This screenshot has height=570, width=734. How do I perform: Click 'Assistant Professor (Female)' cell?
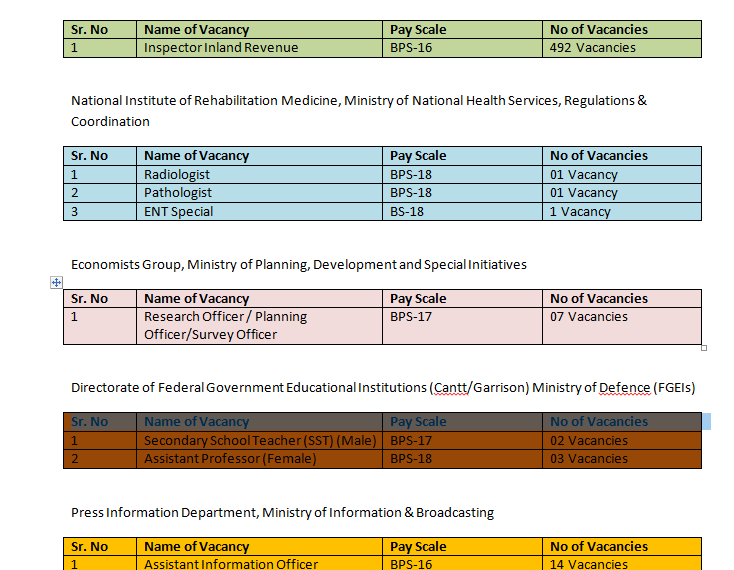259,459
